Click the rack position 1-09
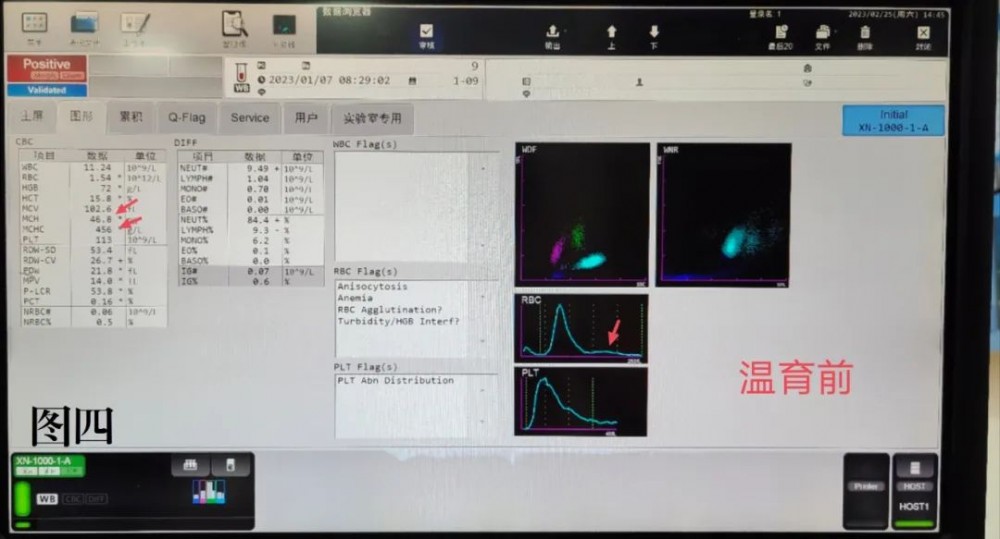The height and width of the screenshot is (539, 1000). [x=466, y=81]
